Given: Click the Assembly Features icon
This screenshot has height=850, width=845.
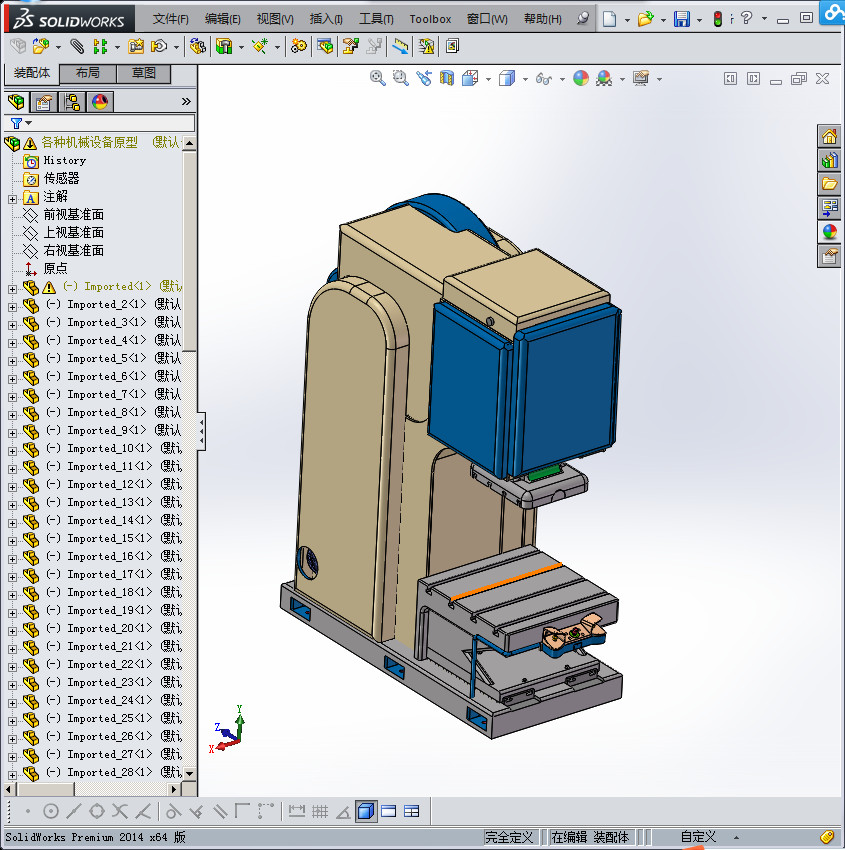Looking at the screenshot, I should click(x=224, y=47).
